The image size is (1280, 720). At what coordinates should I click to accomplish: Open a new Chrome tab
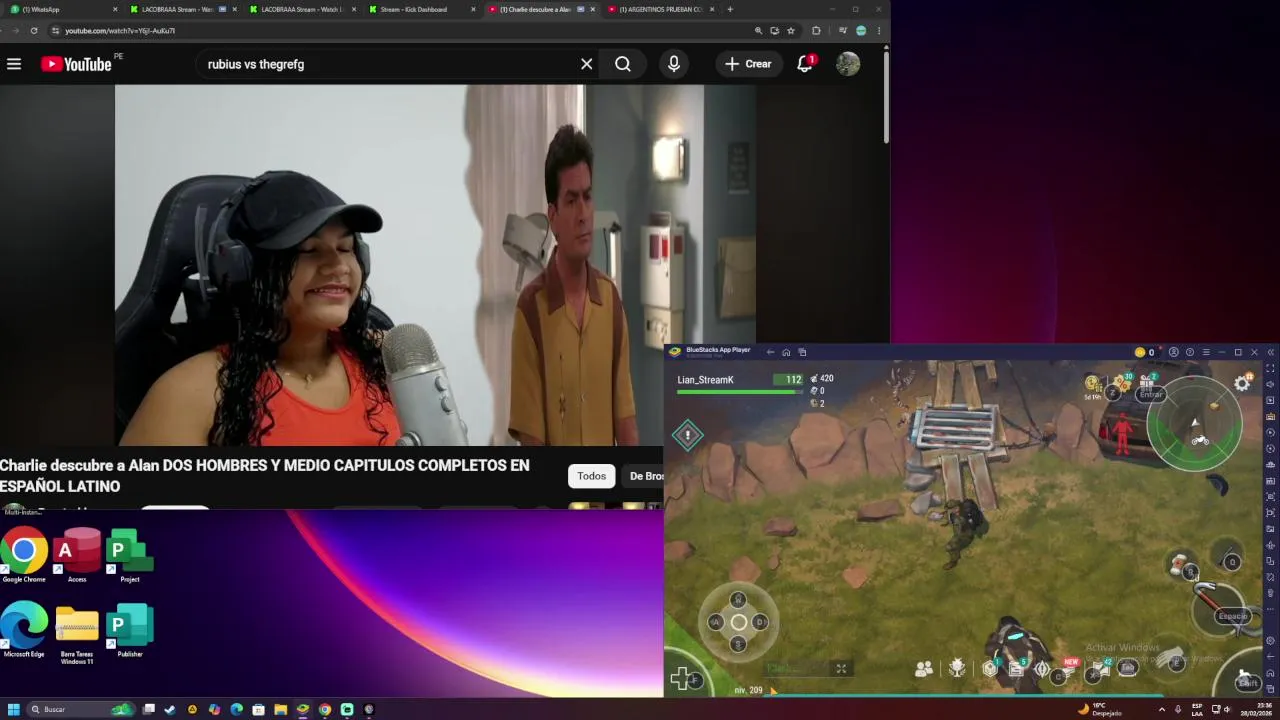tap(730, 9)
